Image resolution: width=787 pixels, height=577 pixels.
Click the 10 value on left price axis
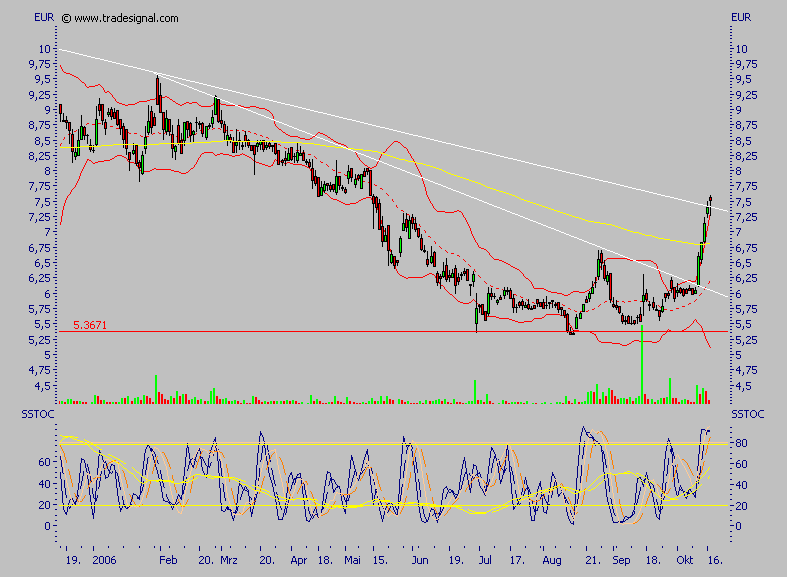[x=44, y=48]
